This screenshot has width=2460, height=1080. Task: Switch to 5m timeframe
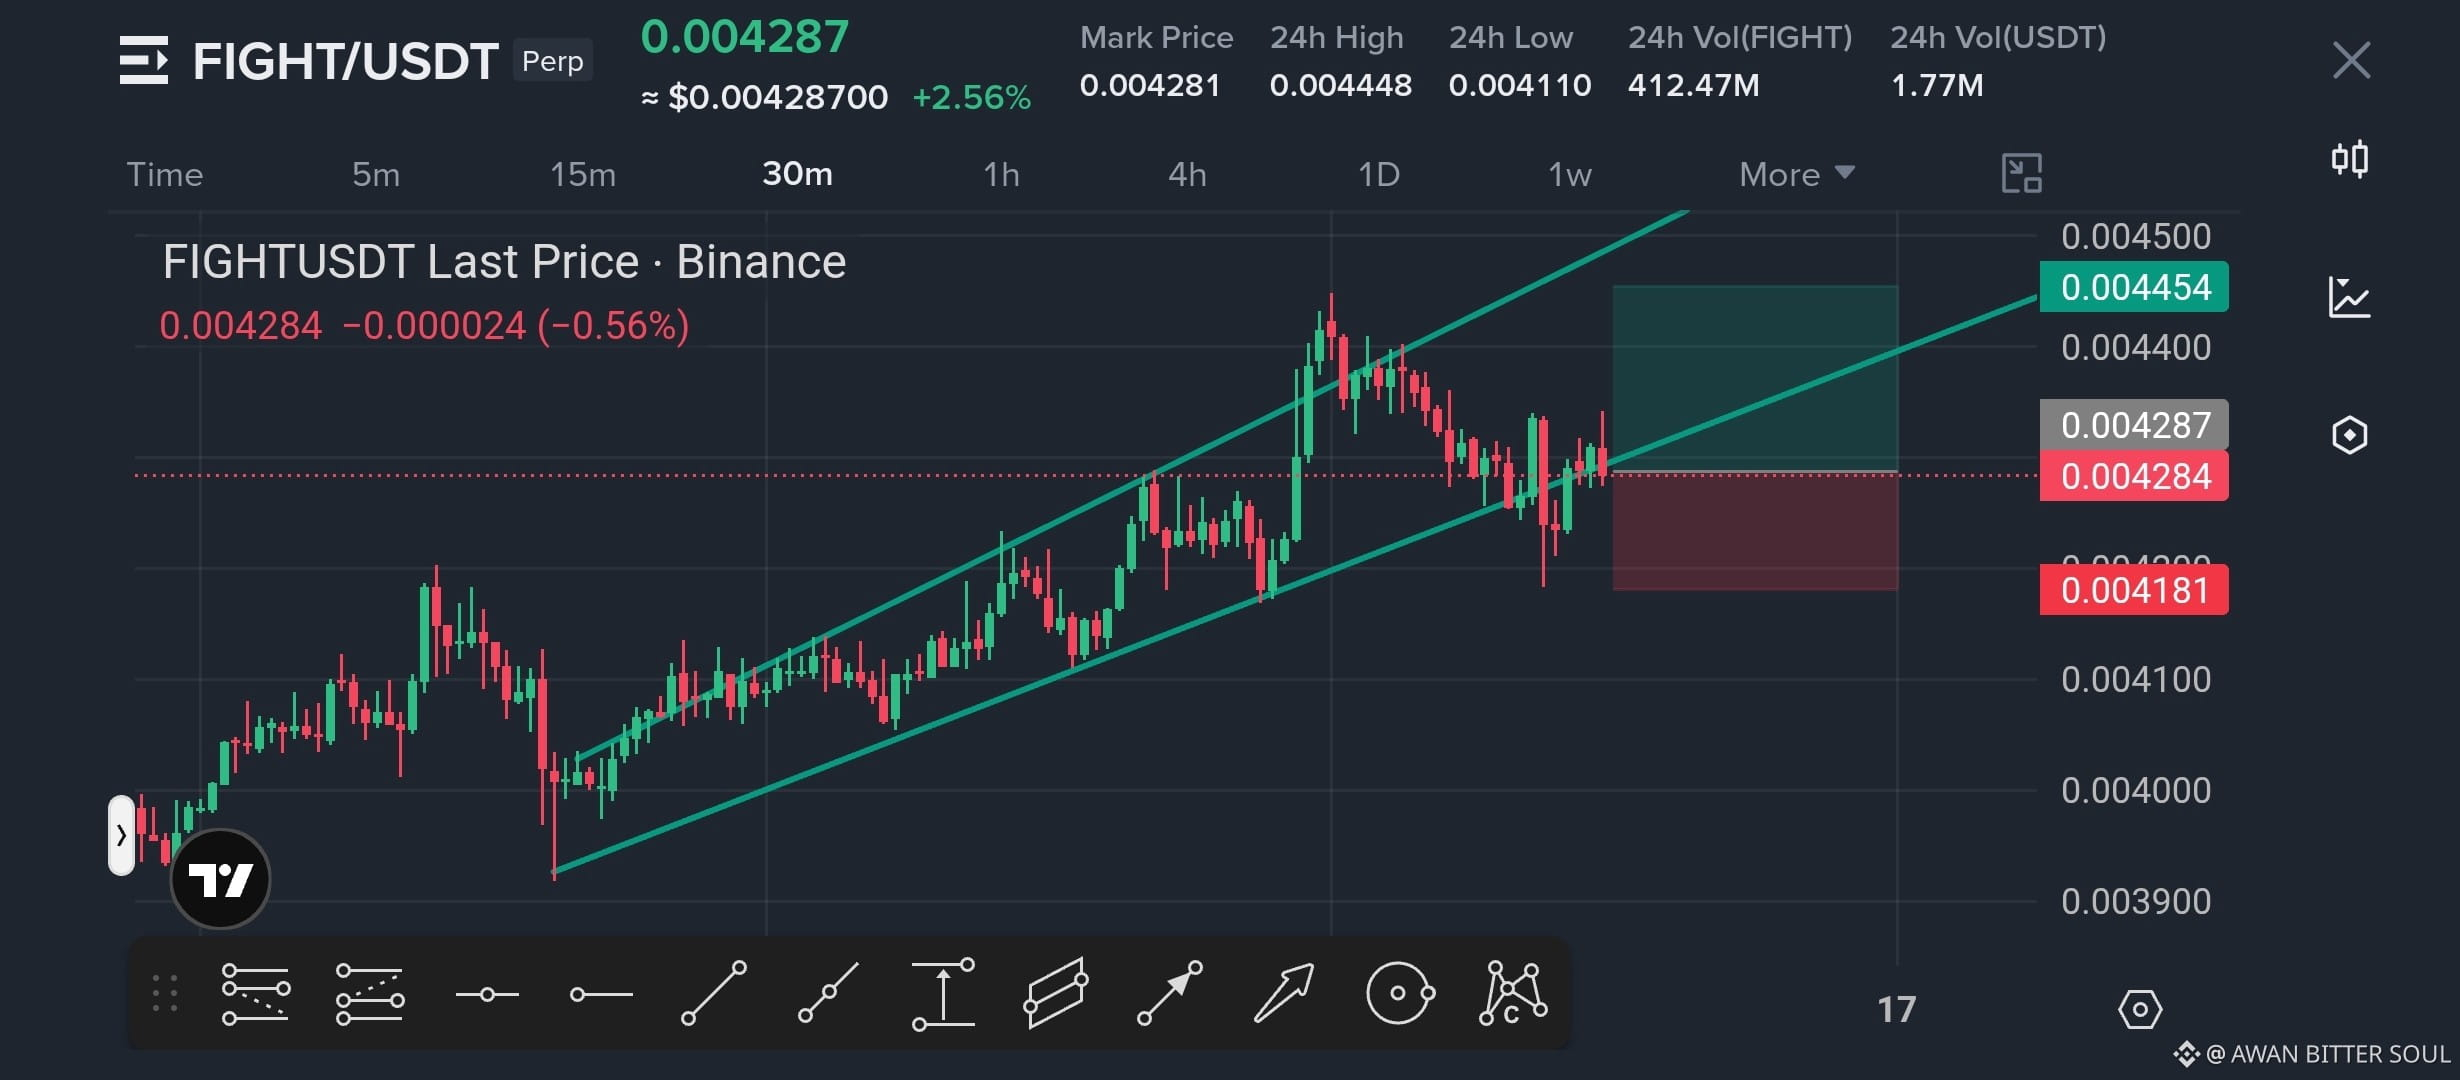[x=376, y=175]
